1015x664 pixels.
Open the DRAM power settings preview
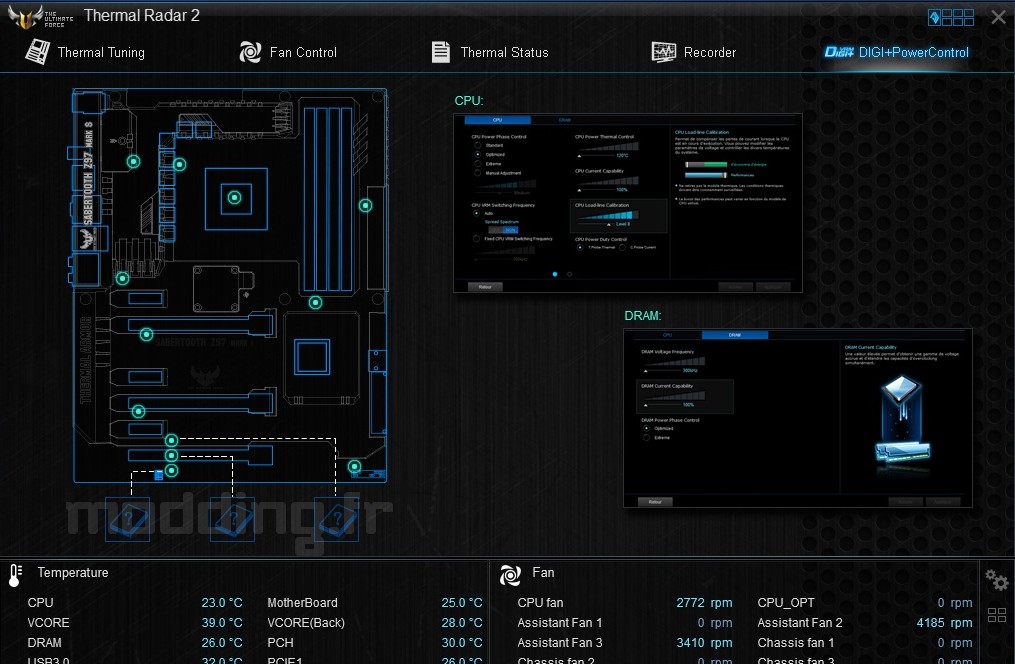[798, 418]
